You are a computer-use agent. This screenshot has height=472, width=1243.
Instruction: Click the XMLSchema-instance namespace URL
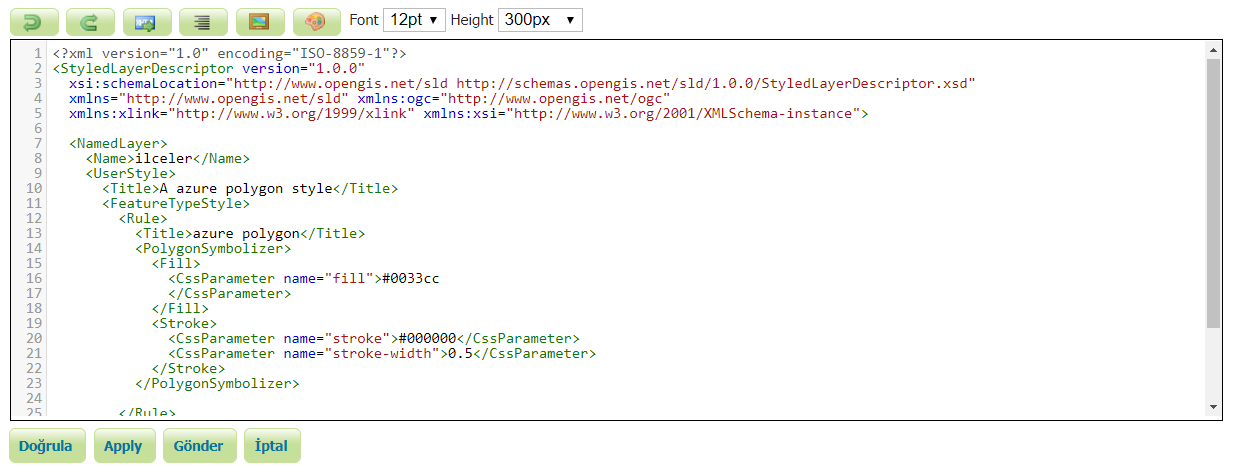pyautogui.click(x=683, y=113)
